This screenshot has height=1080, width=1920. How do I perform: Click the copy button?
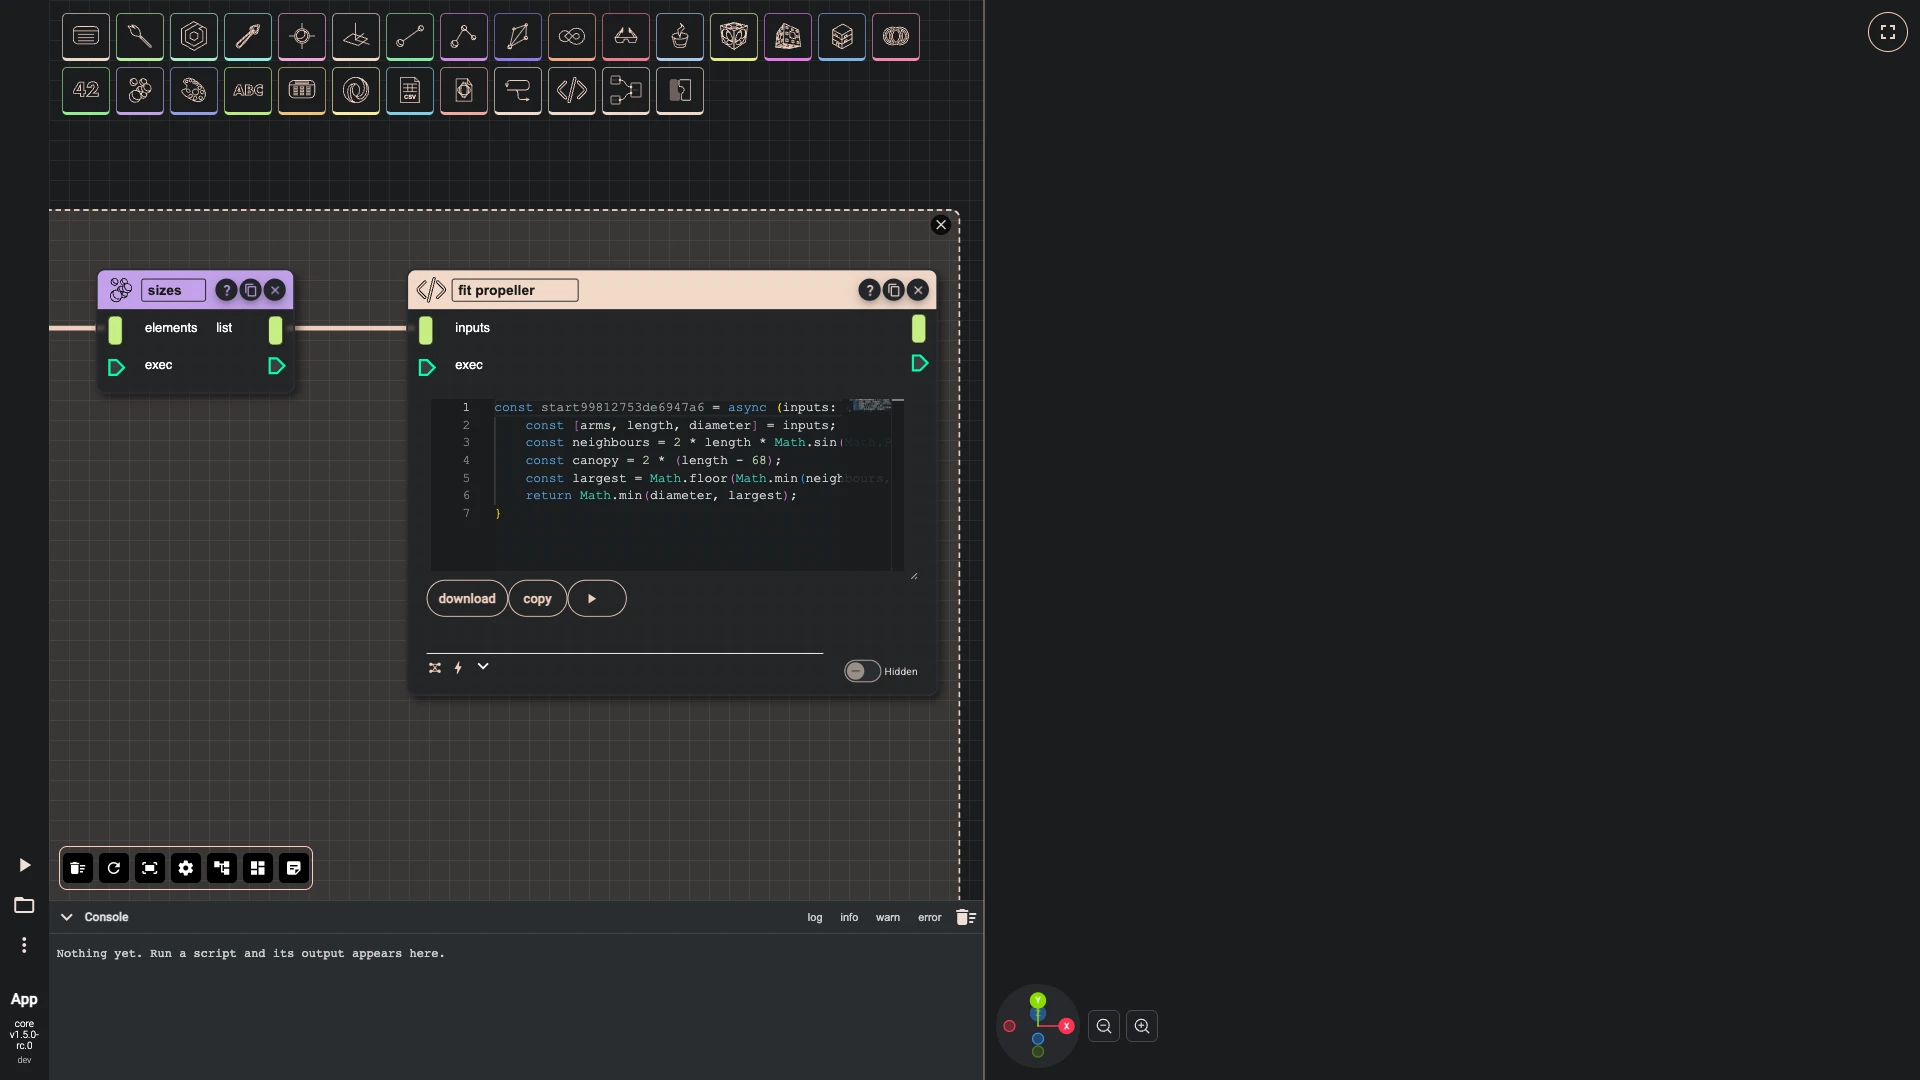[x=537, y=598]
